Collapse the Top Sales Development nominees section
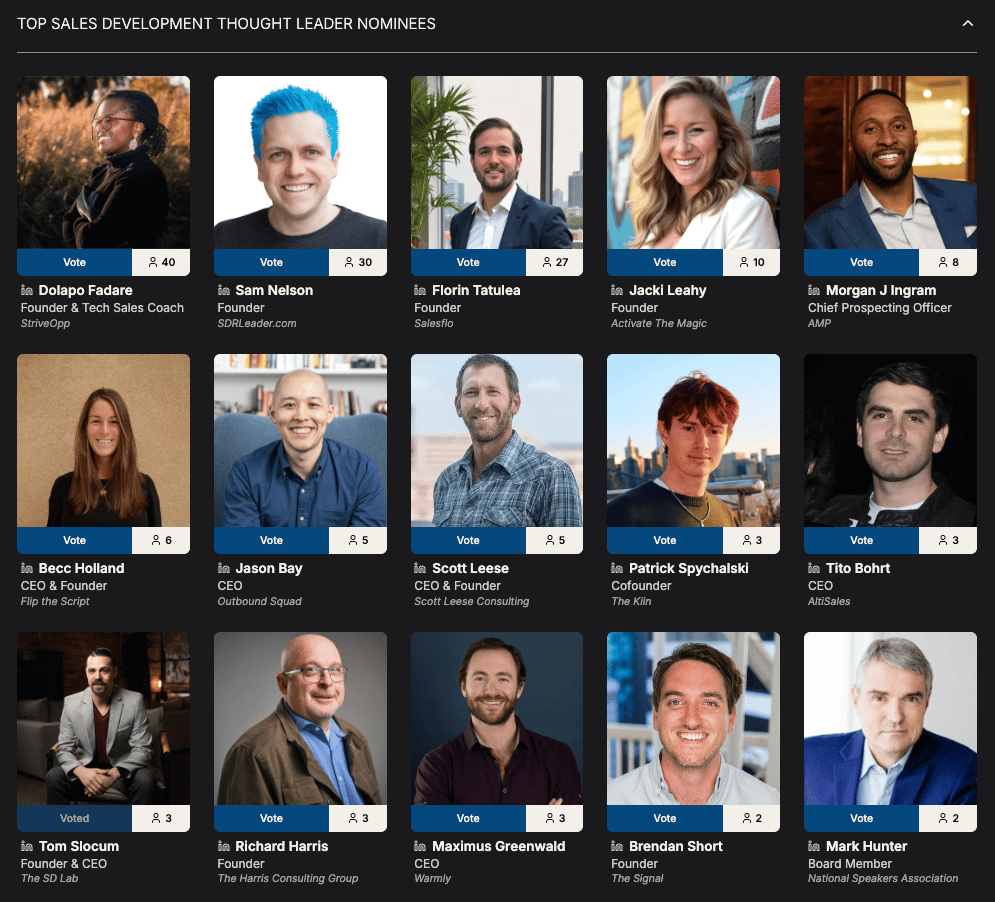The image size is (995, 902). pyautogui.click(x=967, y=23)
